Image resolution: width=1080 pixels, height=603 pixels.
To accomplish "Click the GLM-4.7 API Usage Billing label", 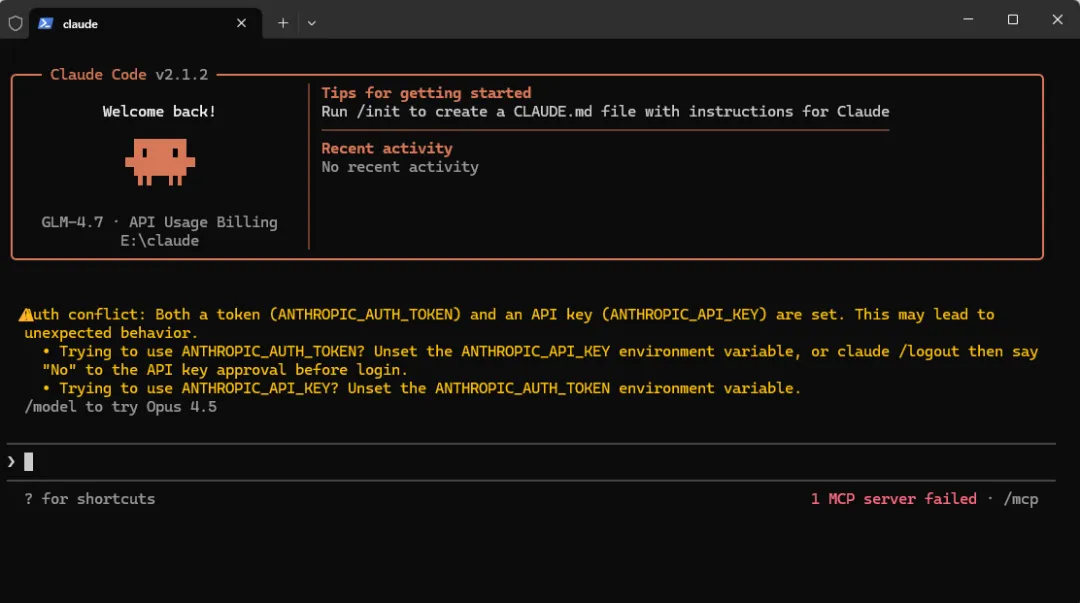I will pos(159,222).
